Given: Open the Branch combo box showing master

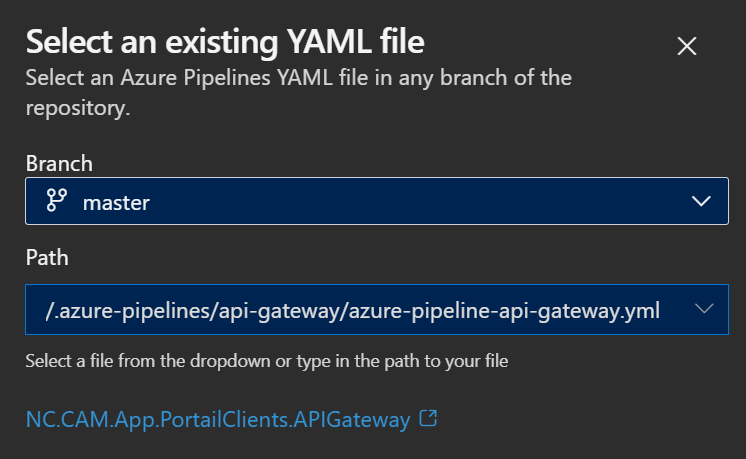Looking at the screenshot, I should (x=376, y=202).
